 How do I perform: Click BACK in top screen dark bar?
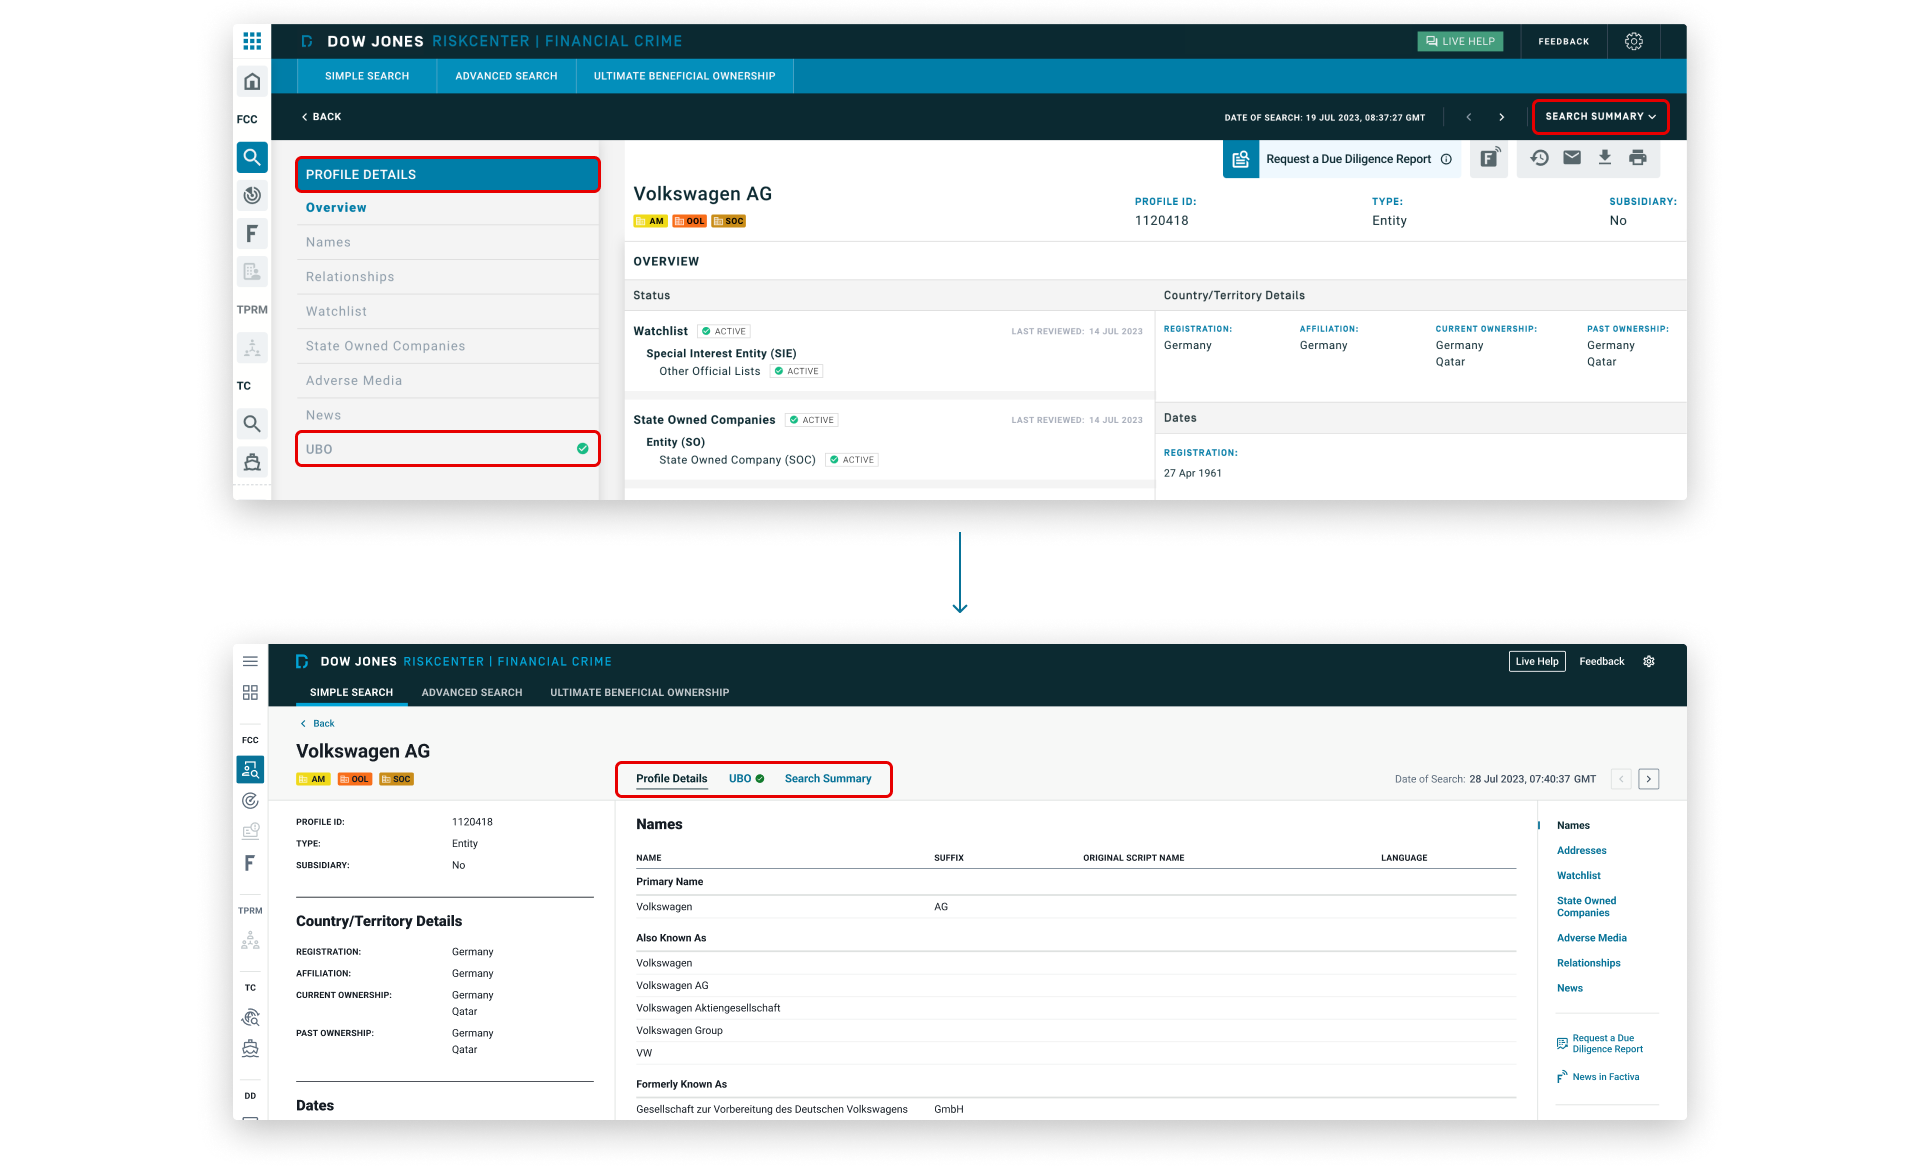pos(321,117)
